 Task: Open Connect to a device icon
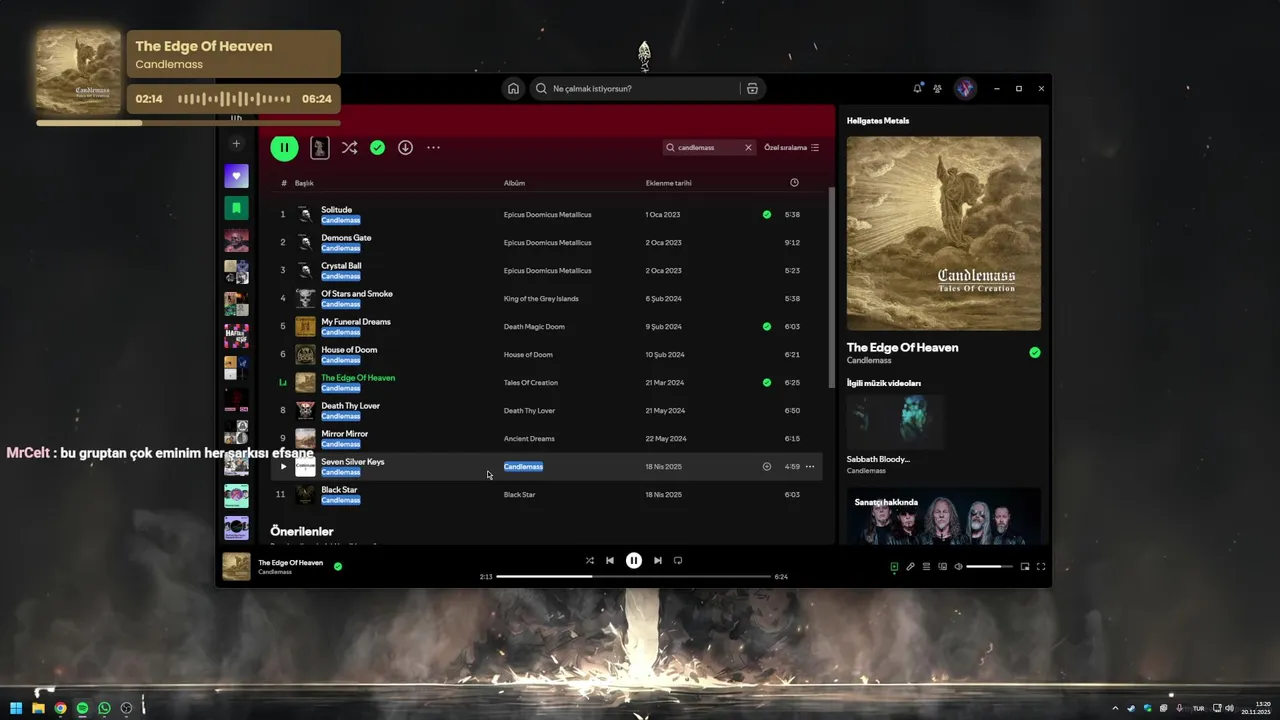pos(942,566)
